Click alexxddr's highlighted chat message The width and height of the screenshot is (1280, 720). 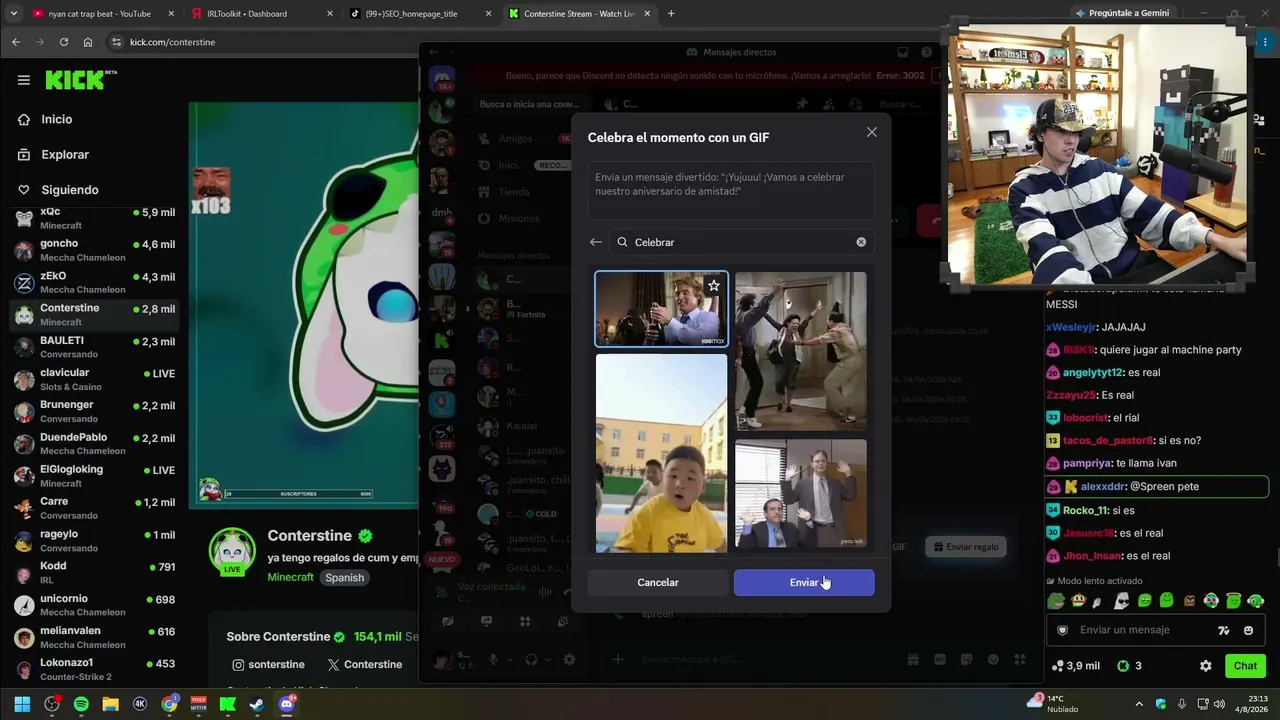point(1157,487)
